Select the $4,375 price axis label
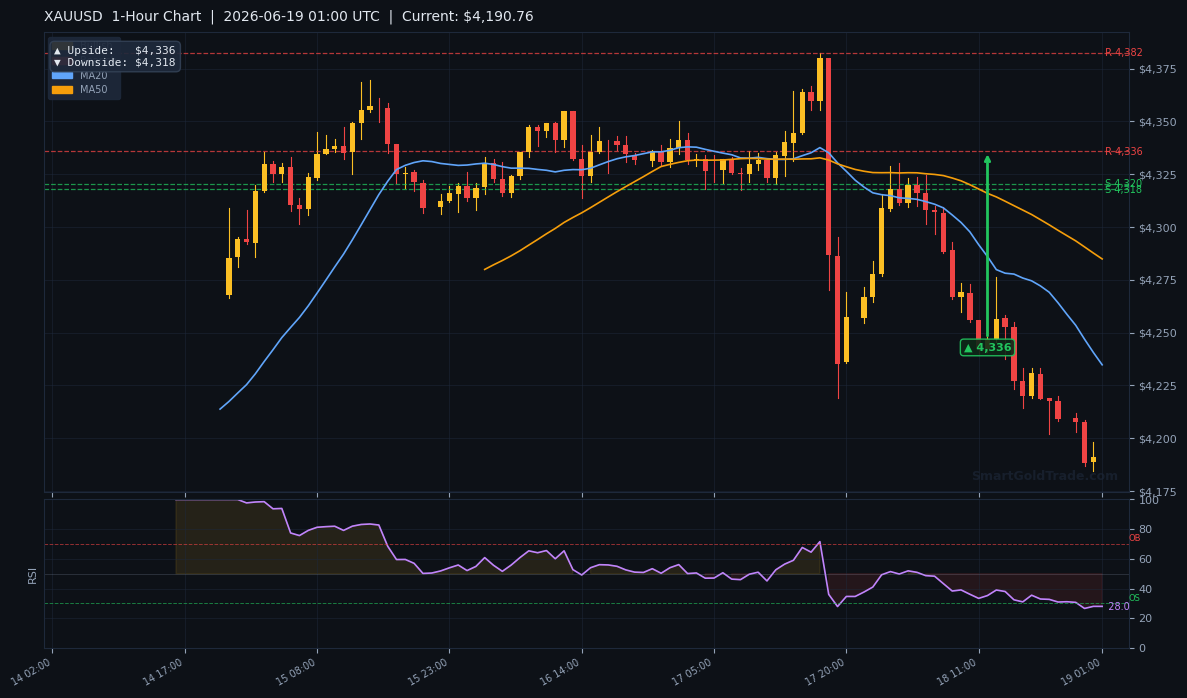This screenshot has width=1187, height=698. pos(1158,70)
